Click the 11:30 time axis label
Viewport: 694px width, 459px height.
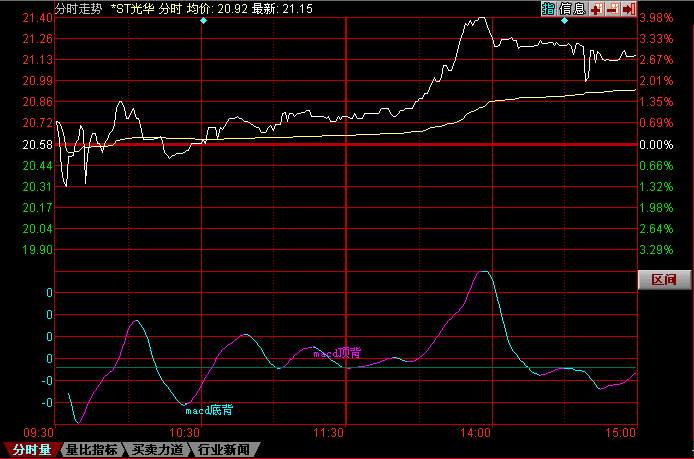point(329,432)
